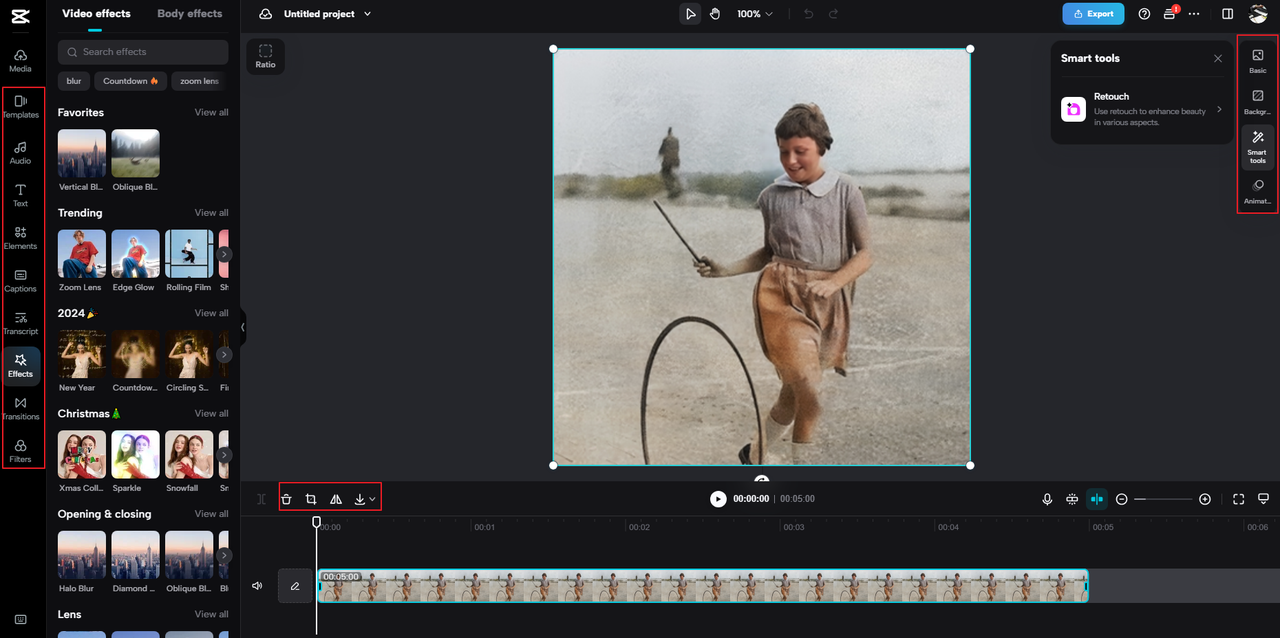Open the Filters panel
The width and height of the screenshot is (1280, 638).
[x=20, y=451]
